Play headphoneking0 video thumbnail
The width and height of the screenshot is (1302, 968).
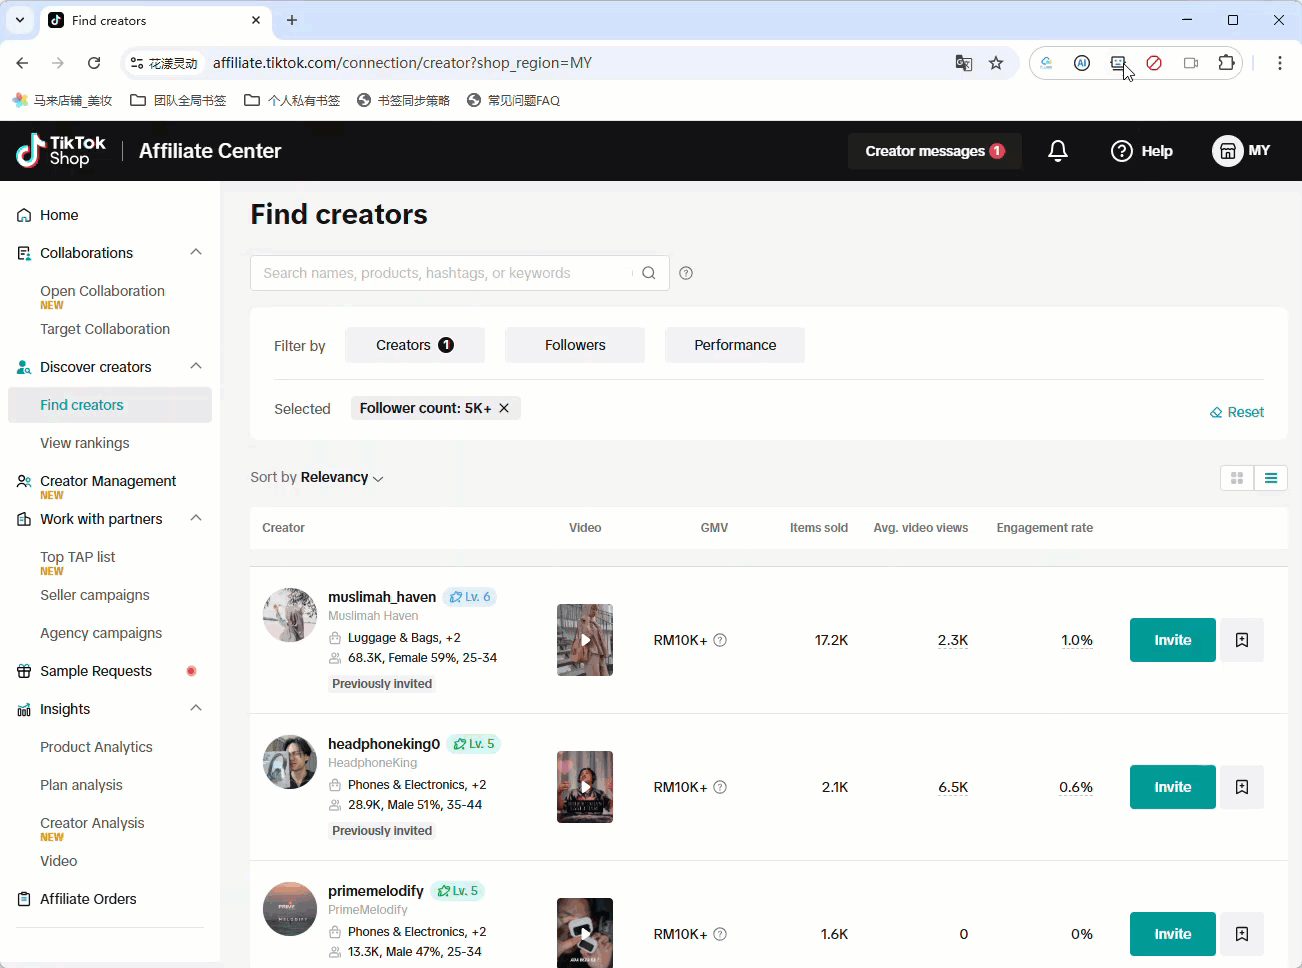click(585, 787)
